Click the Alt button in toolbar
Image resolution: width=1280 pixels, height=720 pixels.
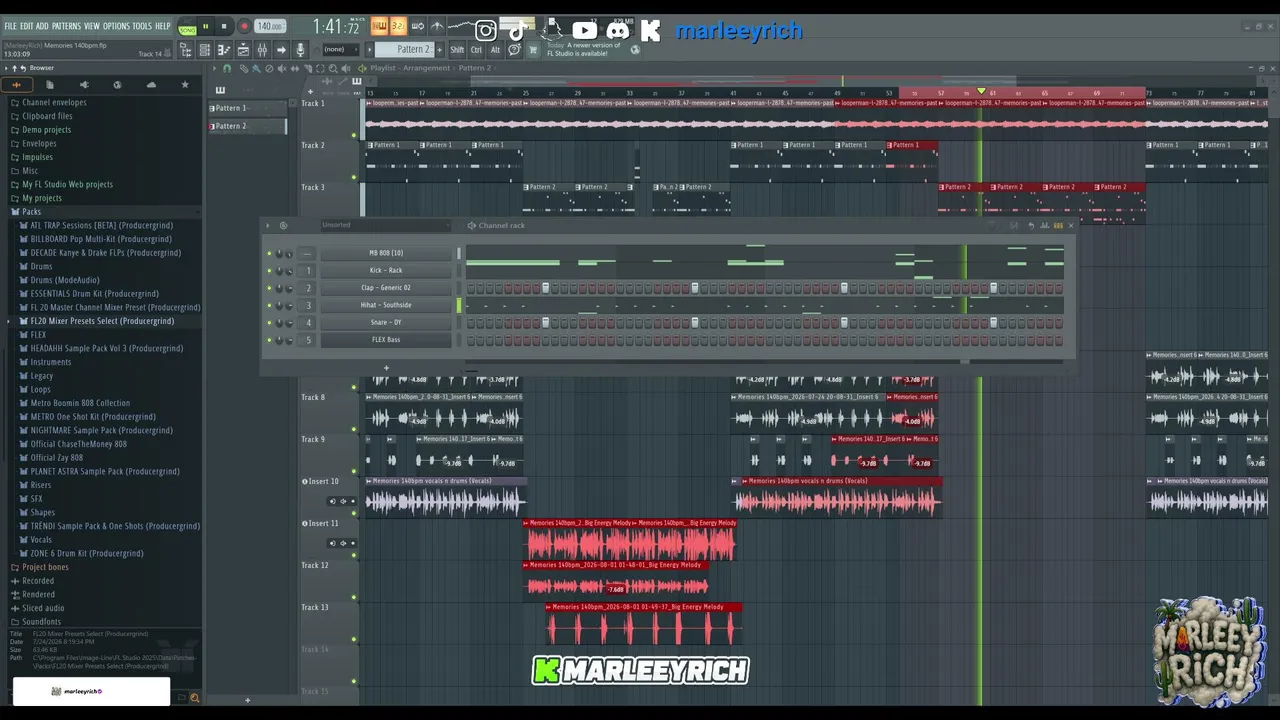point(495,50)
